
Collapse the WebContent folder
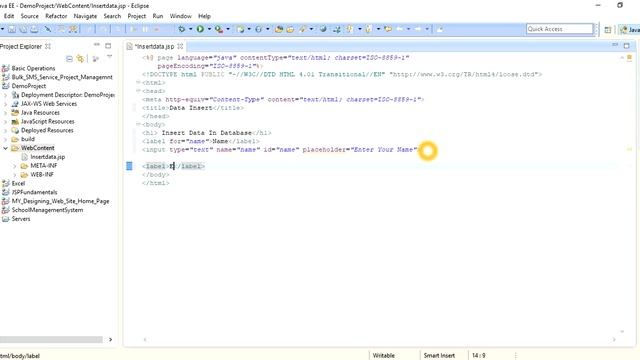point(6,148)
